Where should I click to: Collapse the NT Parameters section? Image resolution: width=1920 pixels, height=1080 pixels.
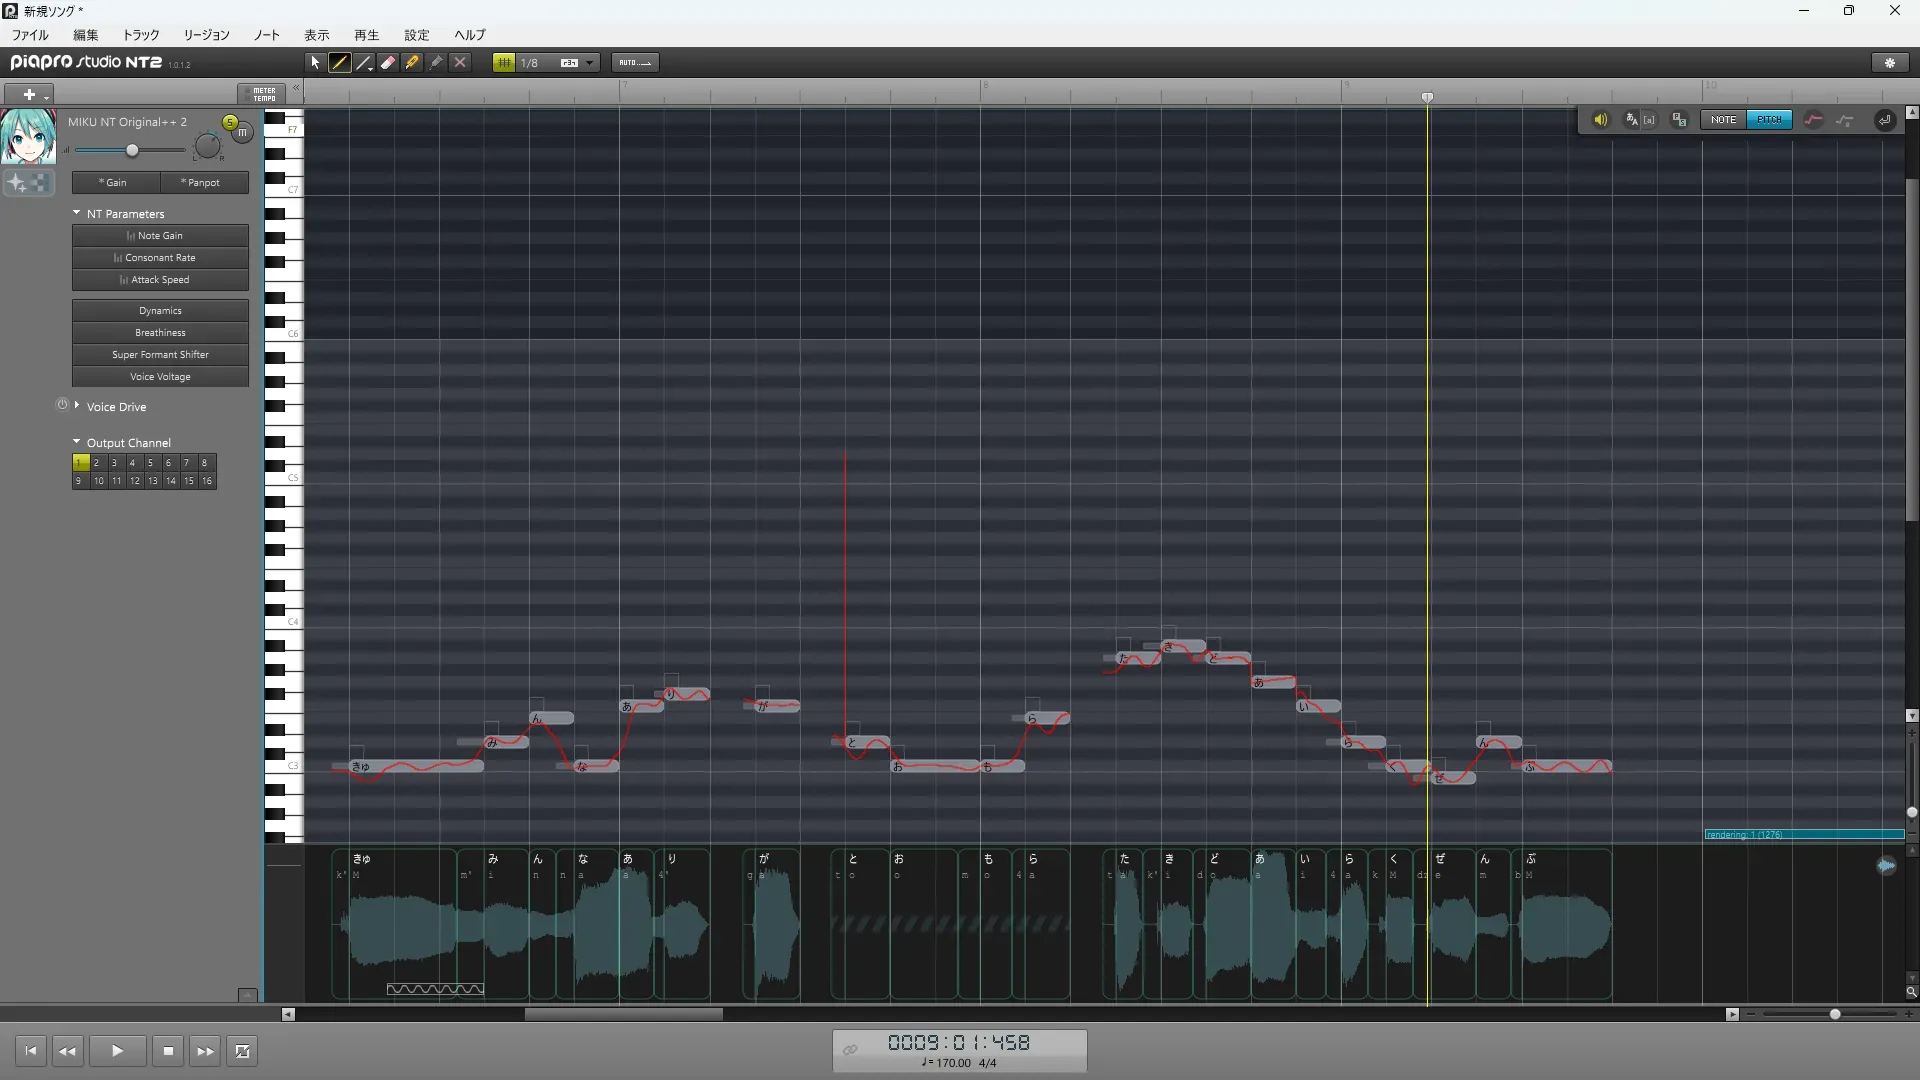(x=77, y=213)
